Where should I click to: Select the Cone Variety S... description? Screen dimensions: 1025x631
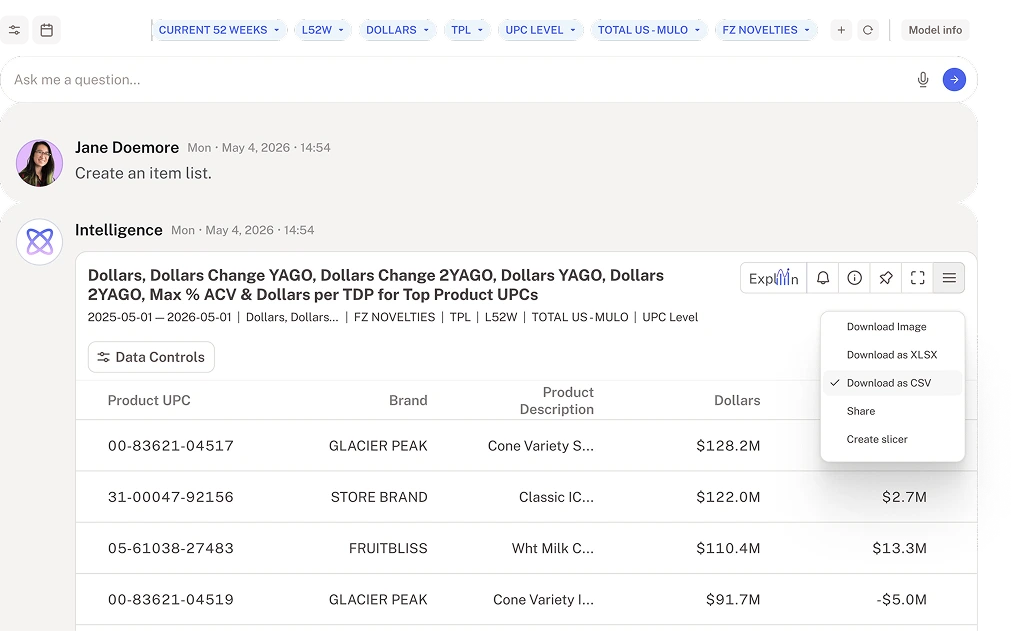(x=541, y=446)
